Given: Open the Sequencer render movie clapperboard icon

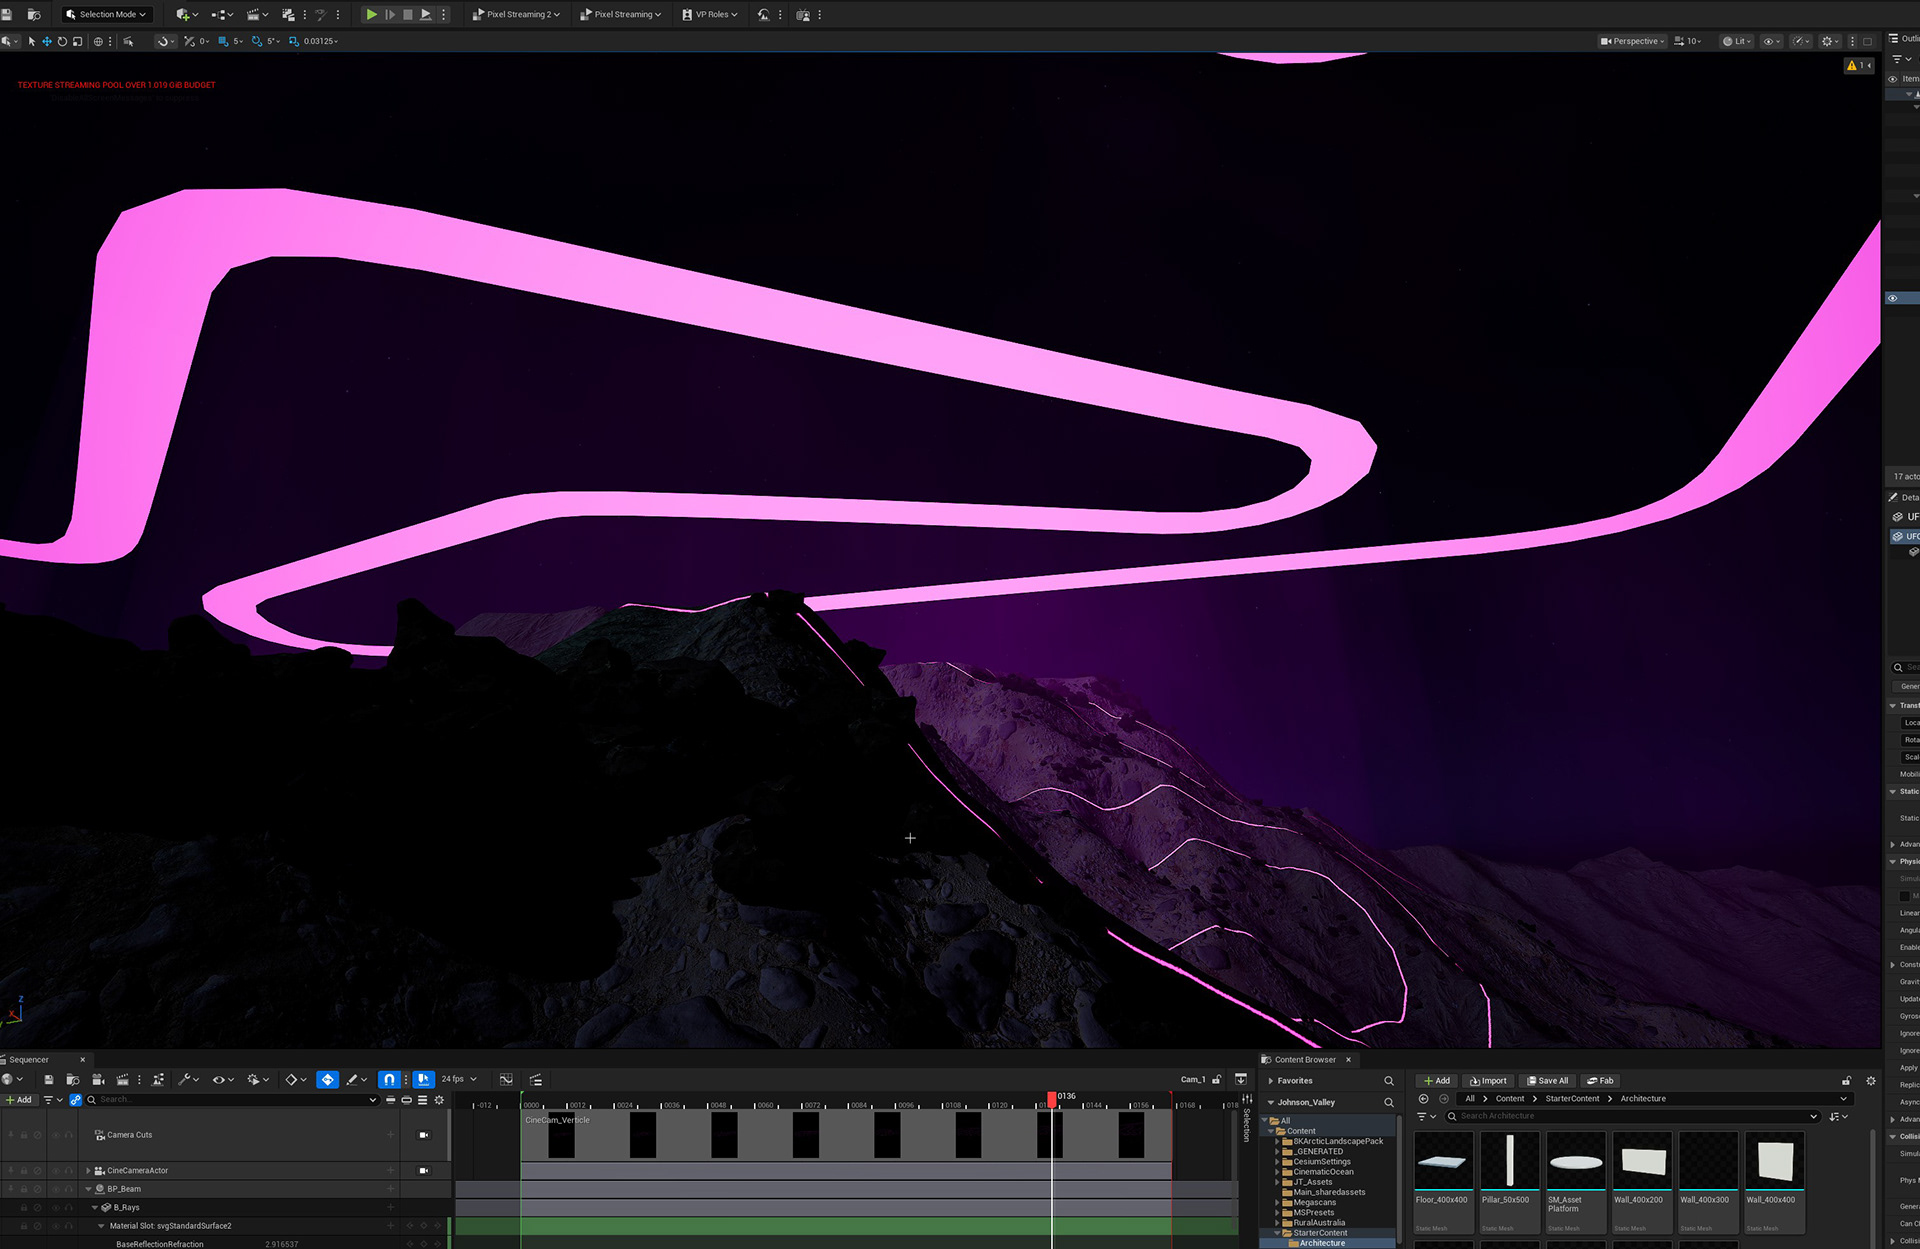Looking at the screenshot, I should [122, 1080].
